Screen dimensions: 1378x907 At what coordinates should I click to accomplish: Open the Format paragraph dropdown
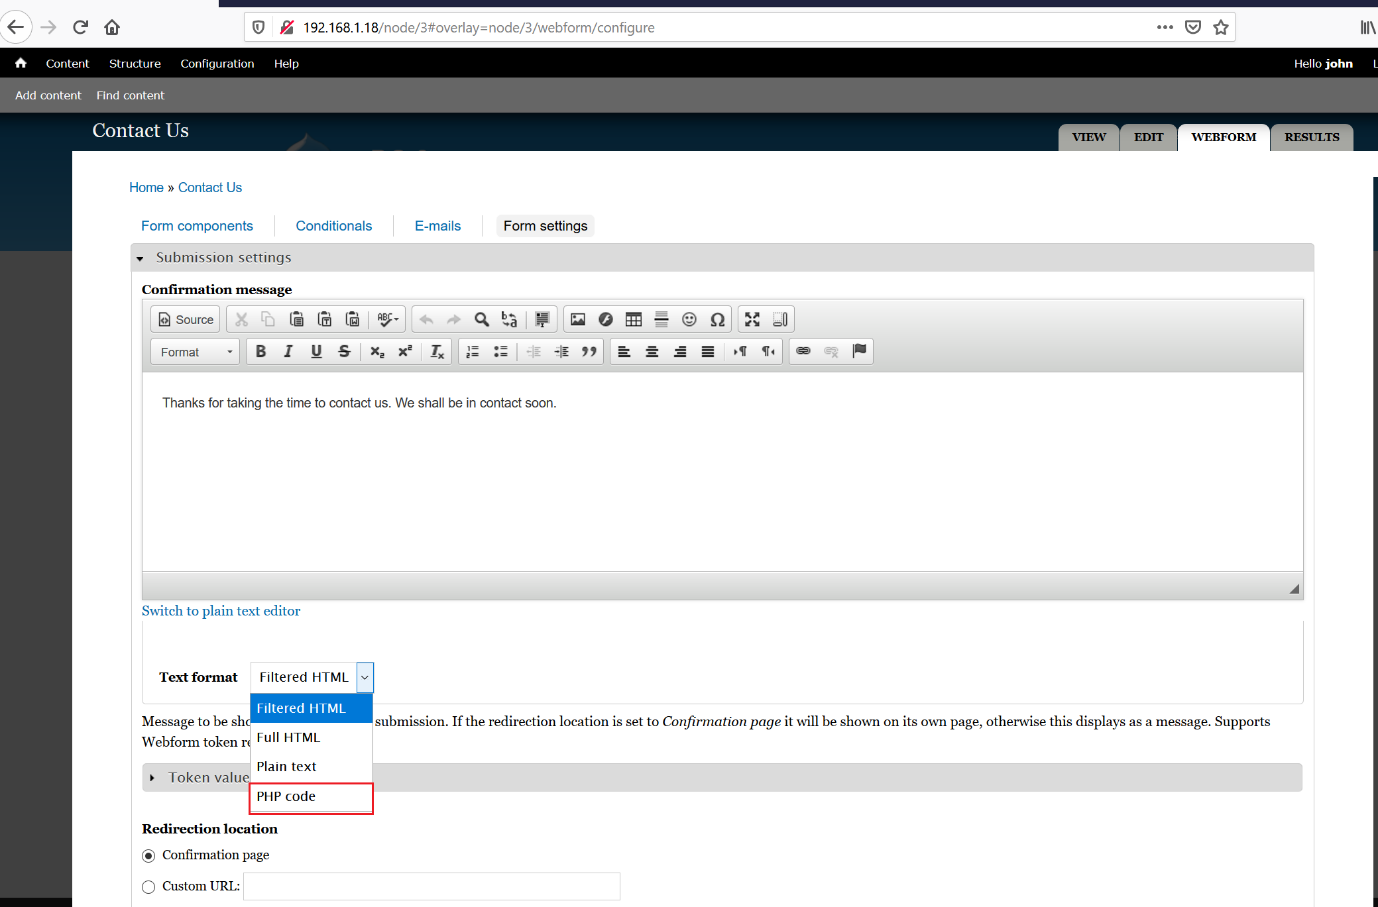point(196,352)
